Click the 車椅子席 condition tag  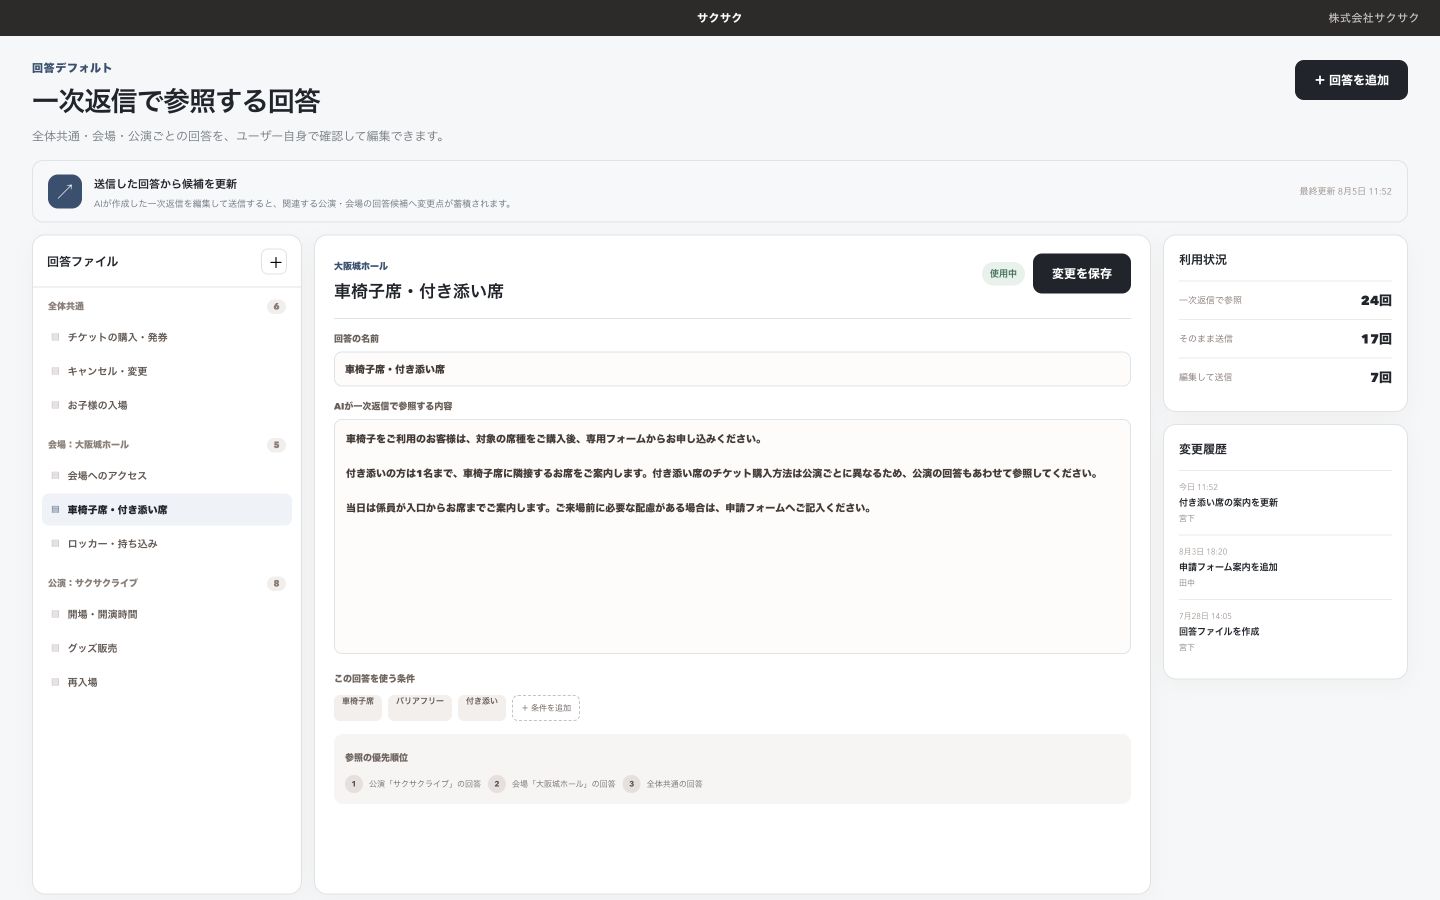pyautogui.click(x=358, y=707)
